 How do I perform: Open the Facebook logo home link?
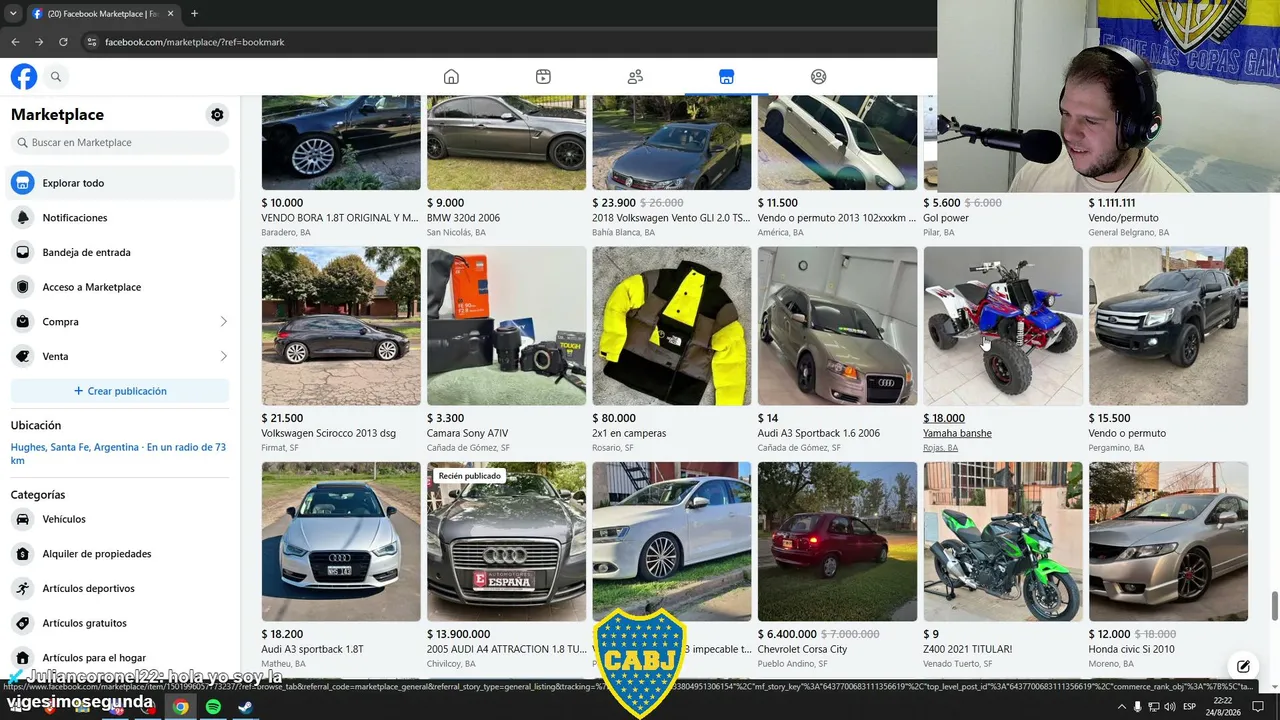(24, 77)
